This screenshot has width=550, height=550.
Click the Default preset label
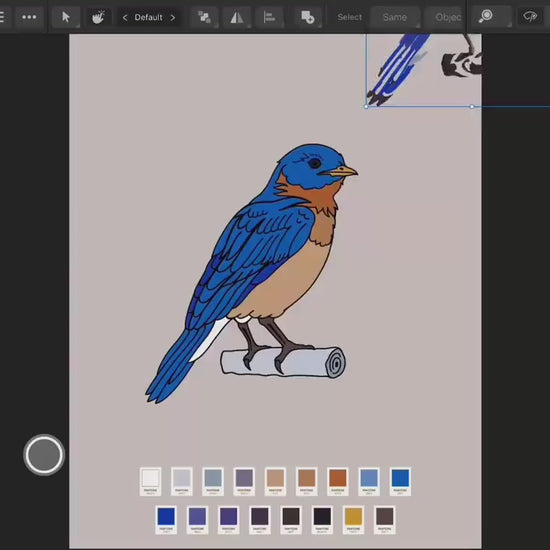click(x=148, y=17)
